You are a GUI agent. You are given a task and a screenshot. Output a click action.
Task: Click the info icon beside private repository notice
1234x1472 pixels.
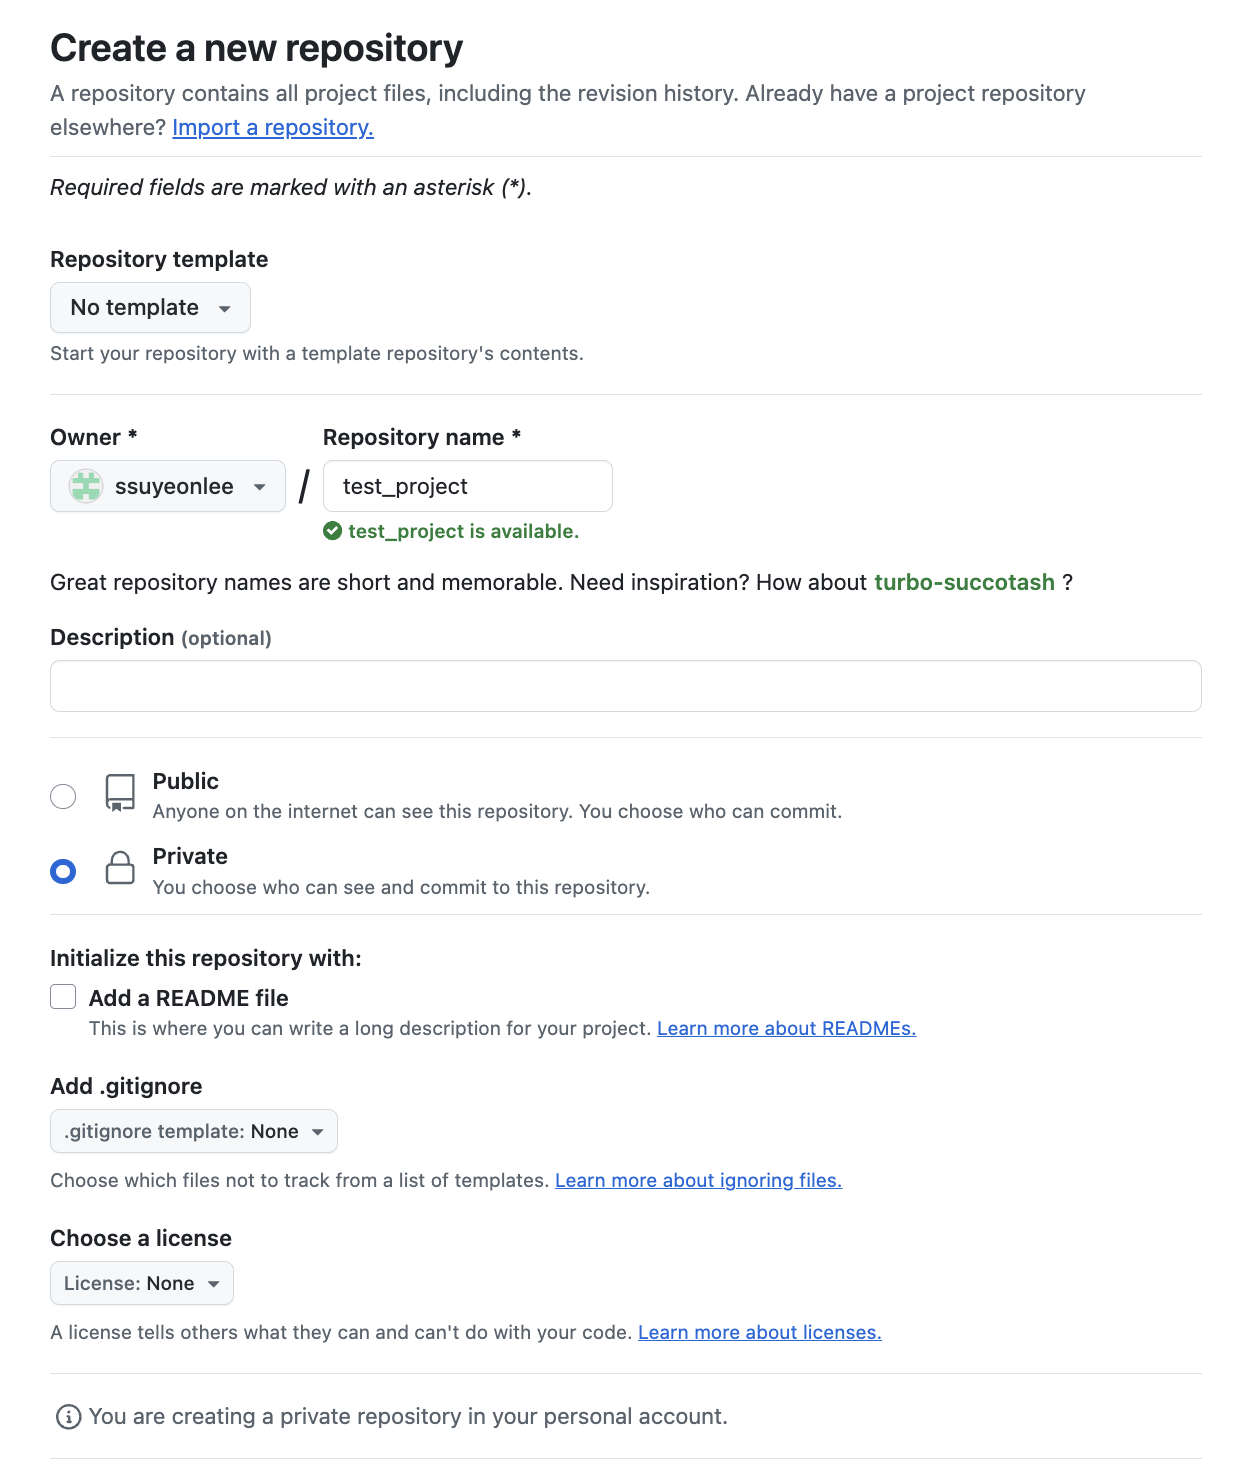[x=69, y=1417]
